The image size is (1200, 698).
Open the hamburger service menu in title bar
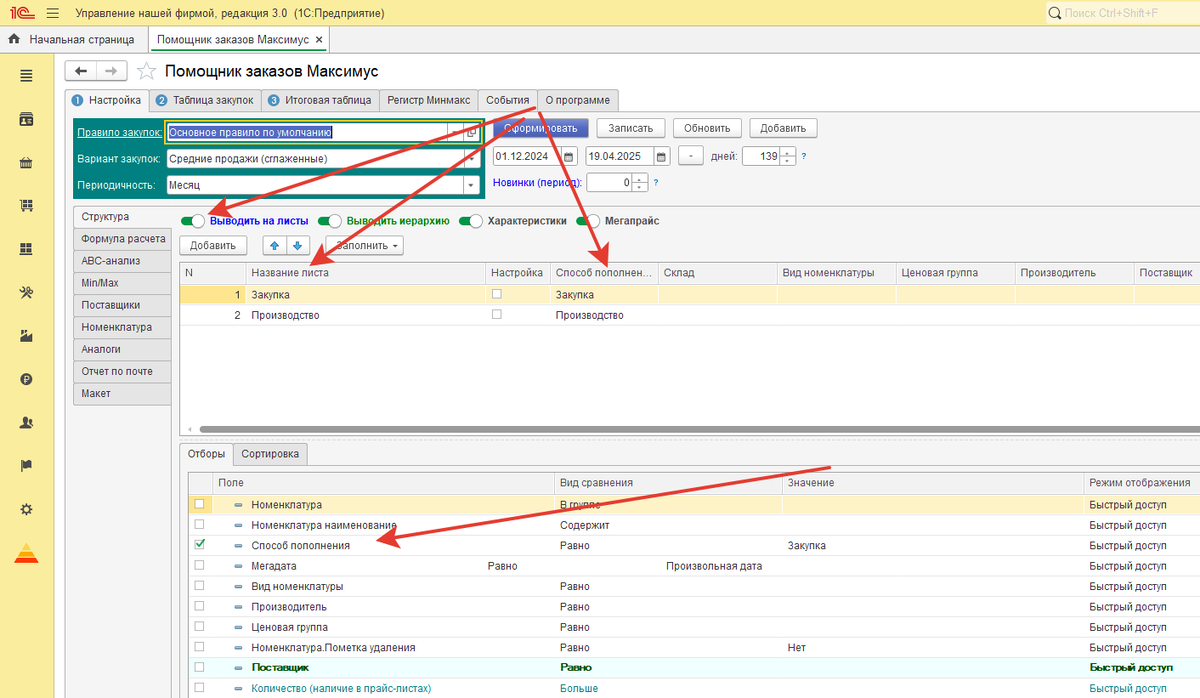coord(52,13)
